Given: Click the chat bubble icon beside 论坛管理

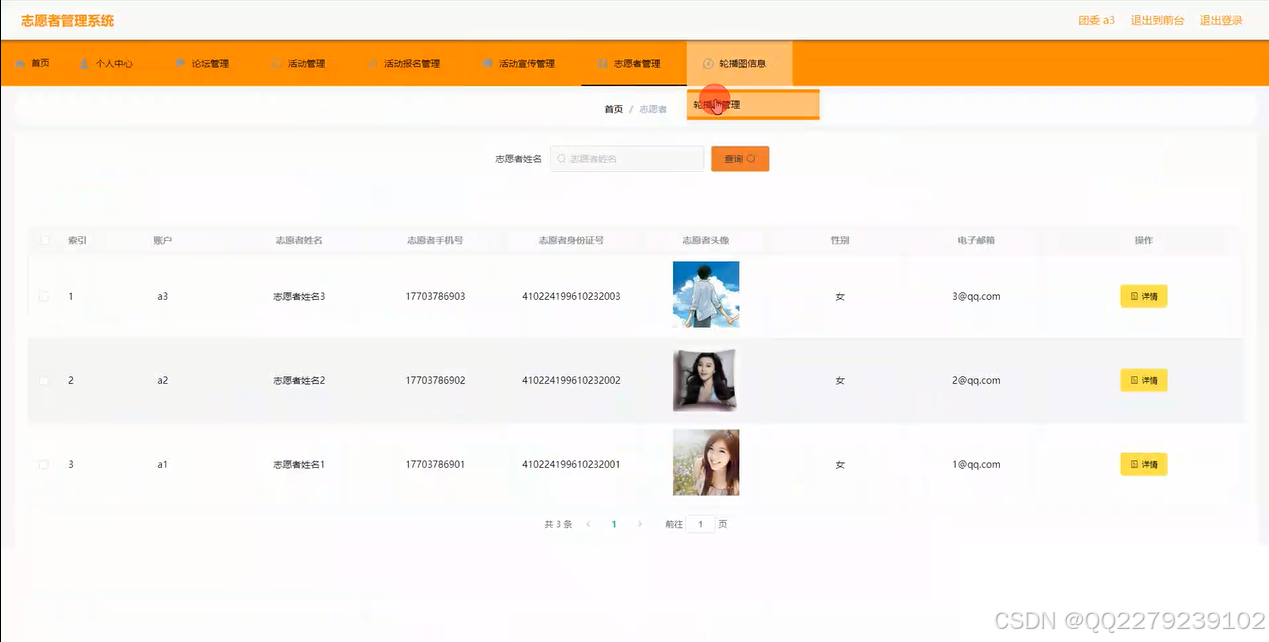Looking at the screenshot, I should pos(180,62).
